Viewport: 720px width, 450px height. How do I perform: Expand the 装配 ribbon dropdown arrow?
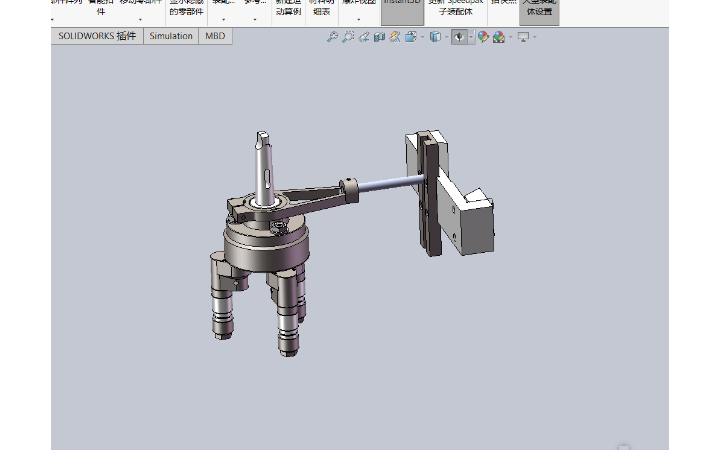tap(224, 20)
